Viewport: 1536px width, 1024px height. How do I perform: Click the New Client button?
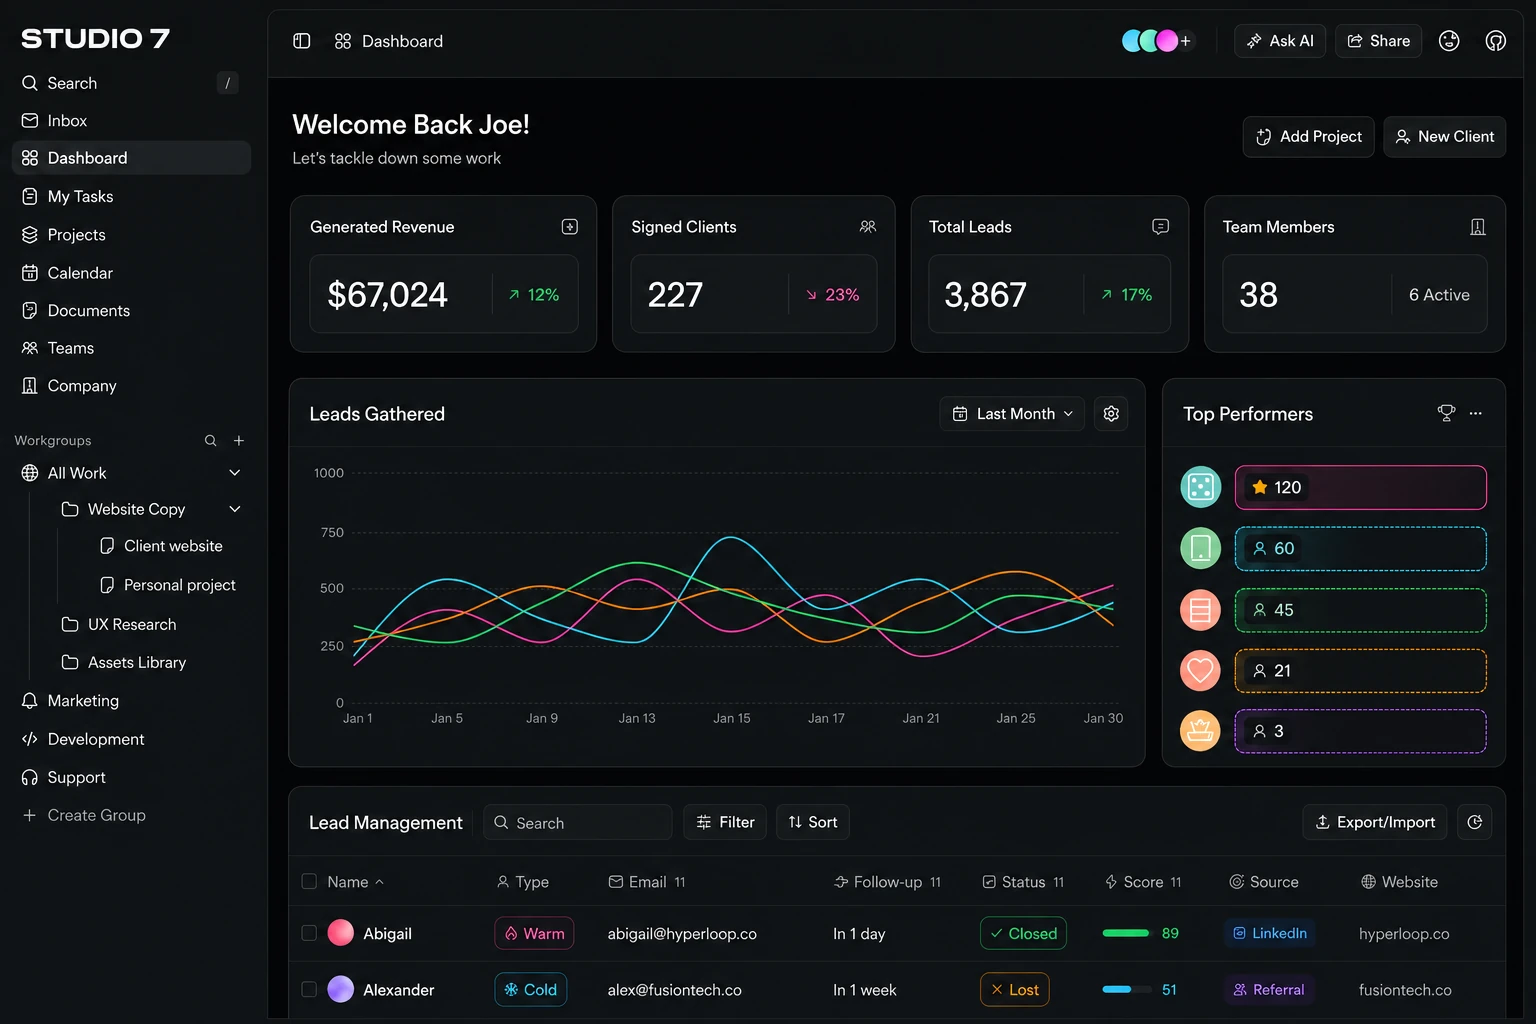[x=1444, y=137]
